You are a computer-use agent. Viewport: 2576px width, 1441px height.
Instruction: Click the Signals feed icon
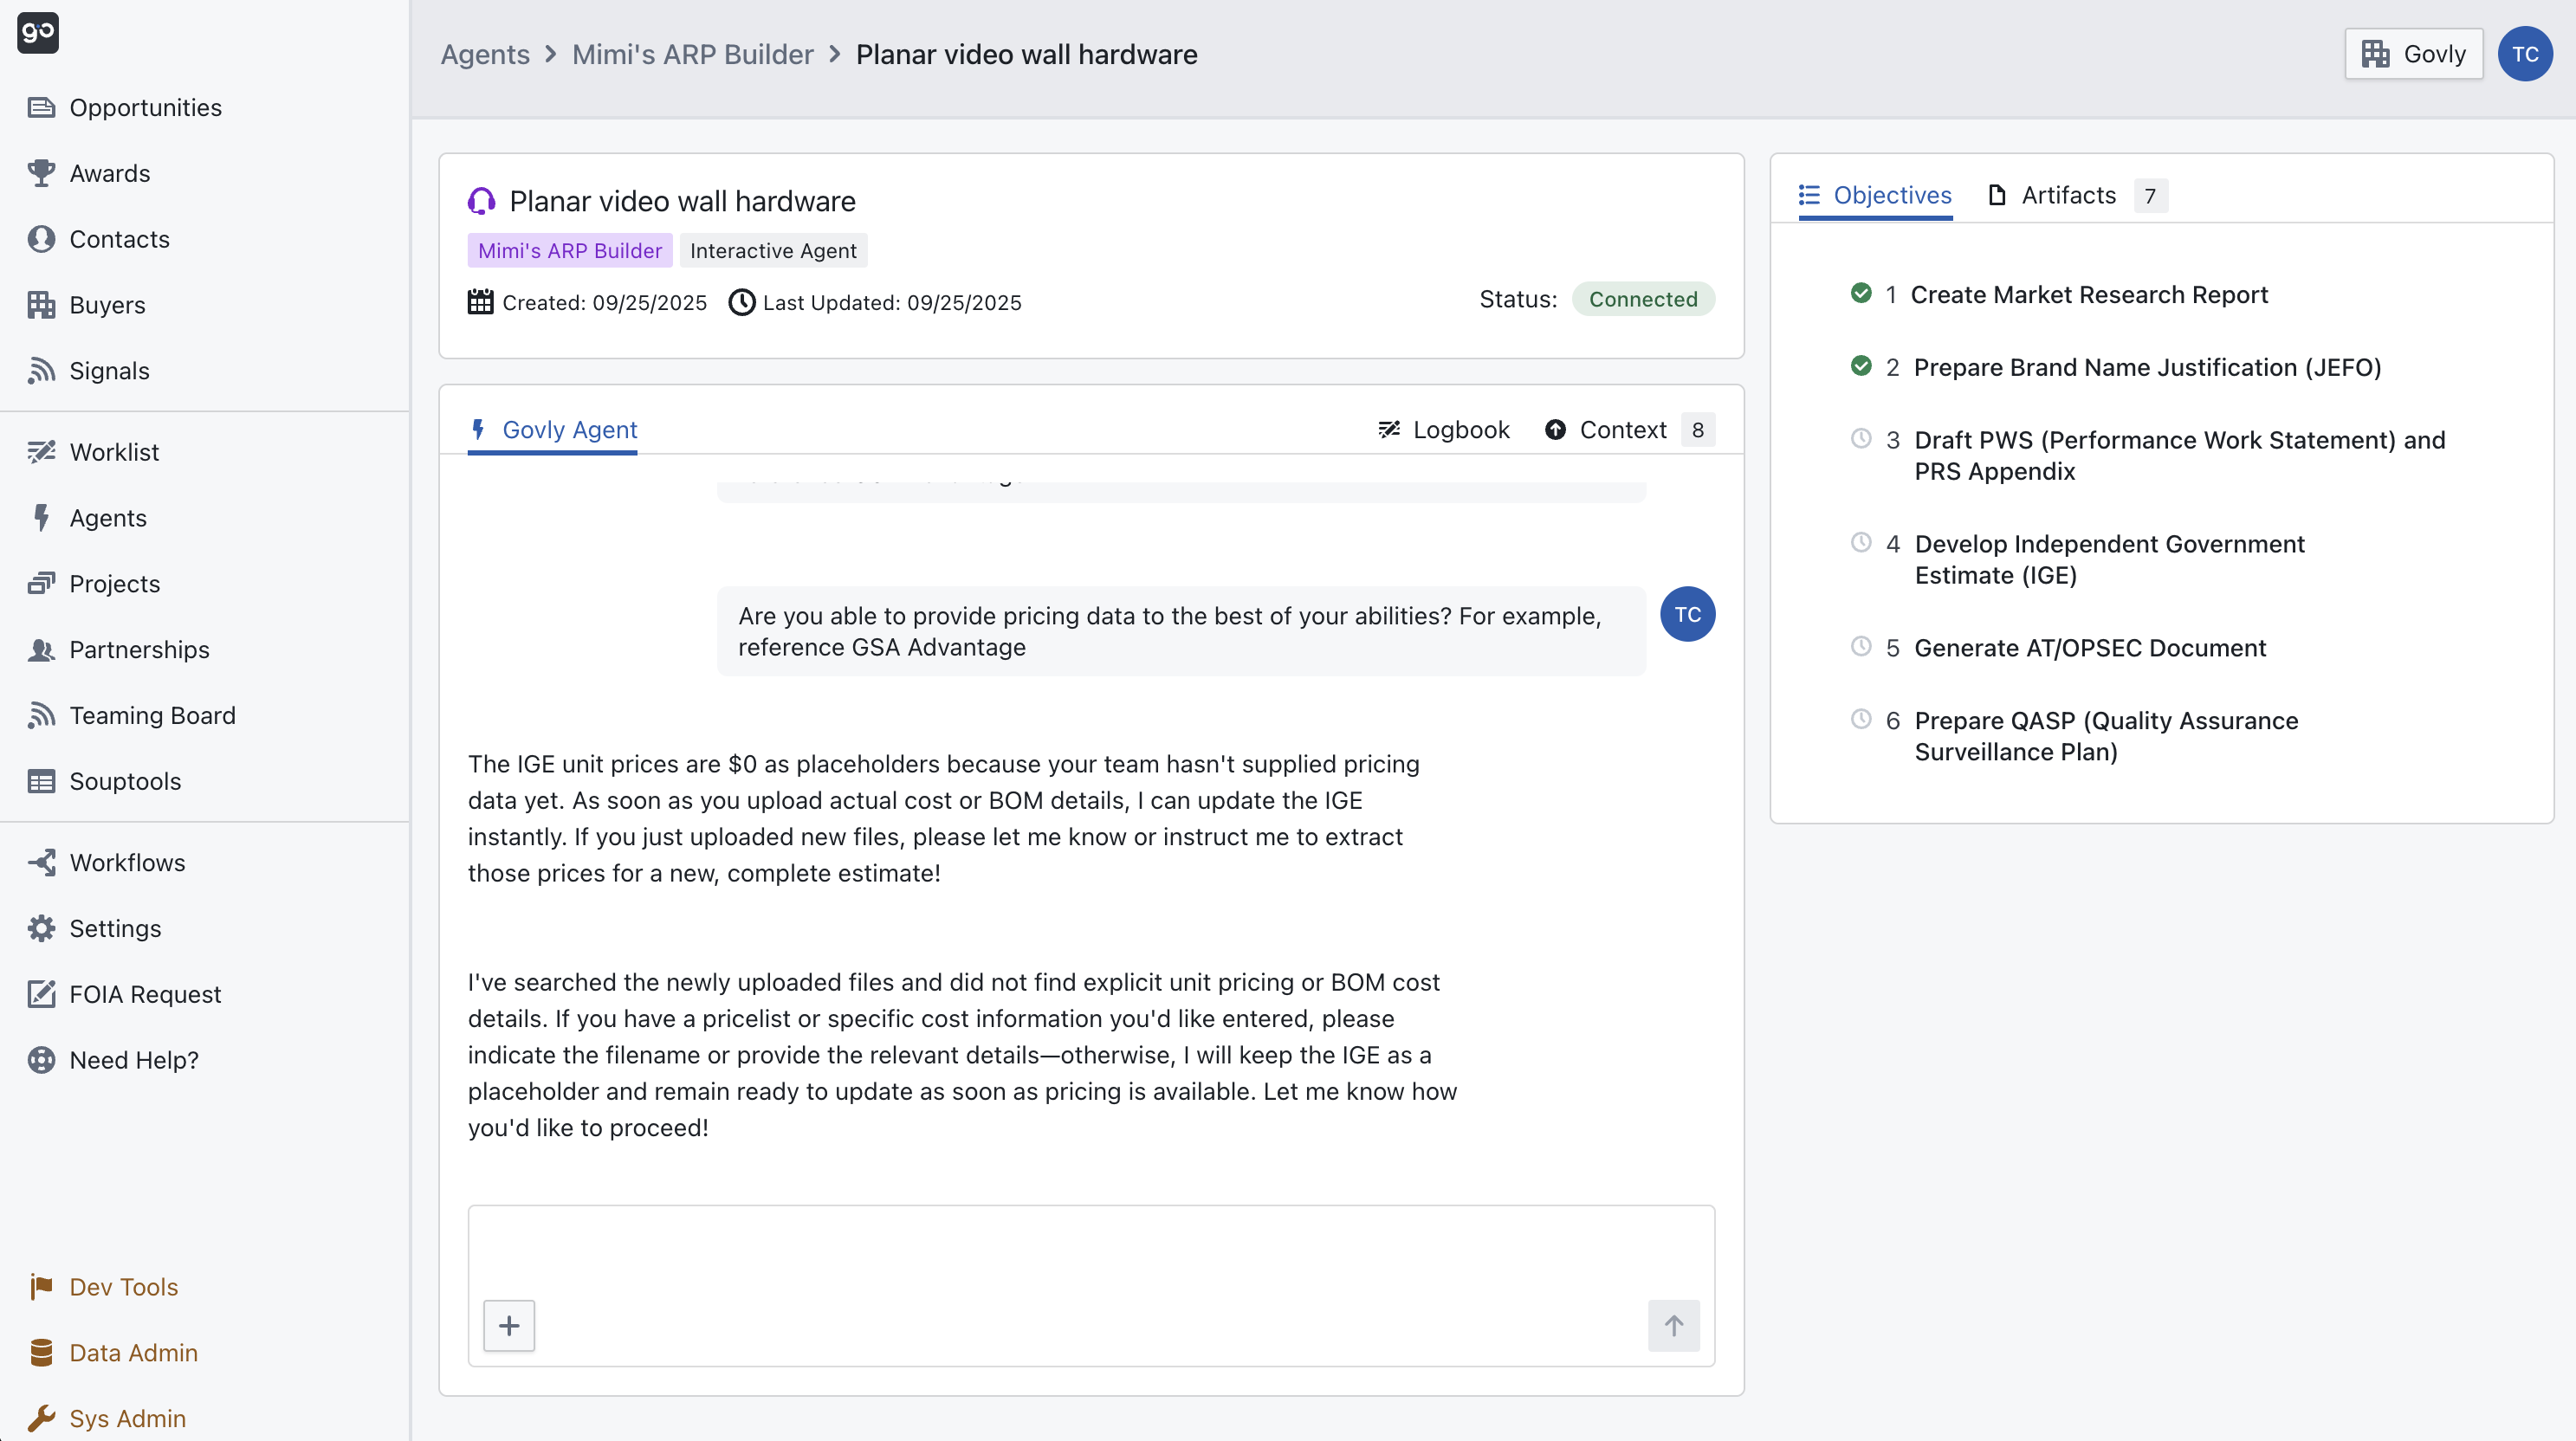click(41, 370)
